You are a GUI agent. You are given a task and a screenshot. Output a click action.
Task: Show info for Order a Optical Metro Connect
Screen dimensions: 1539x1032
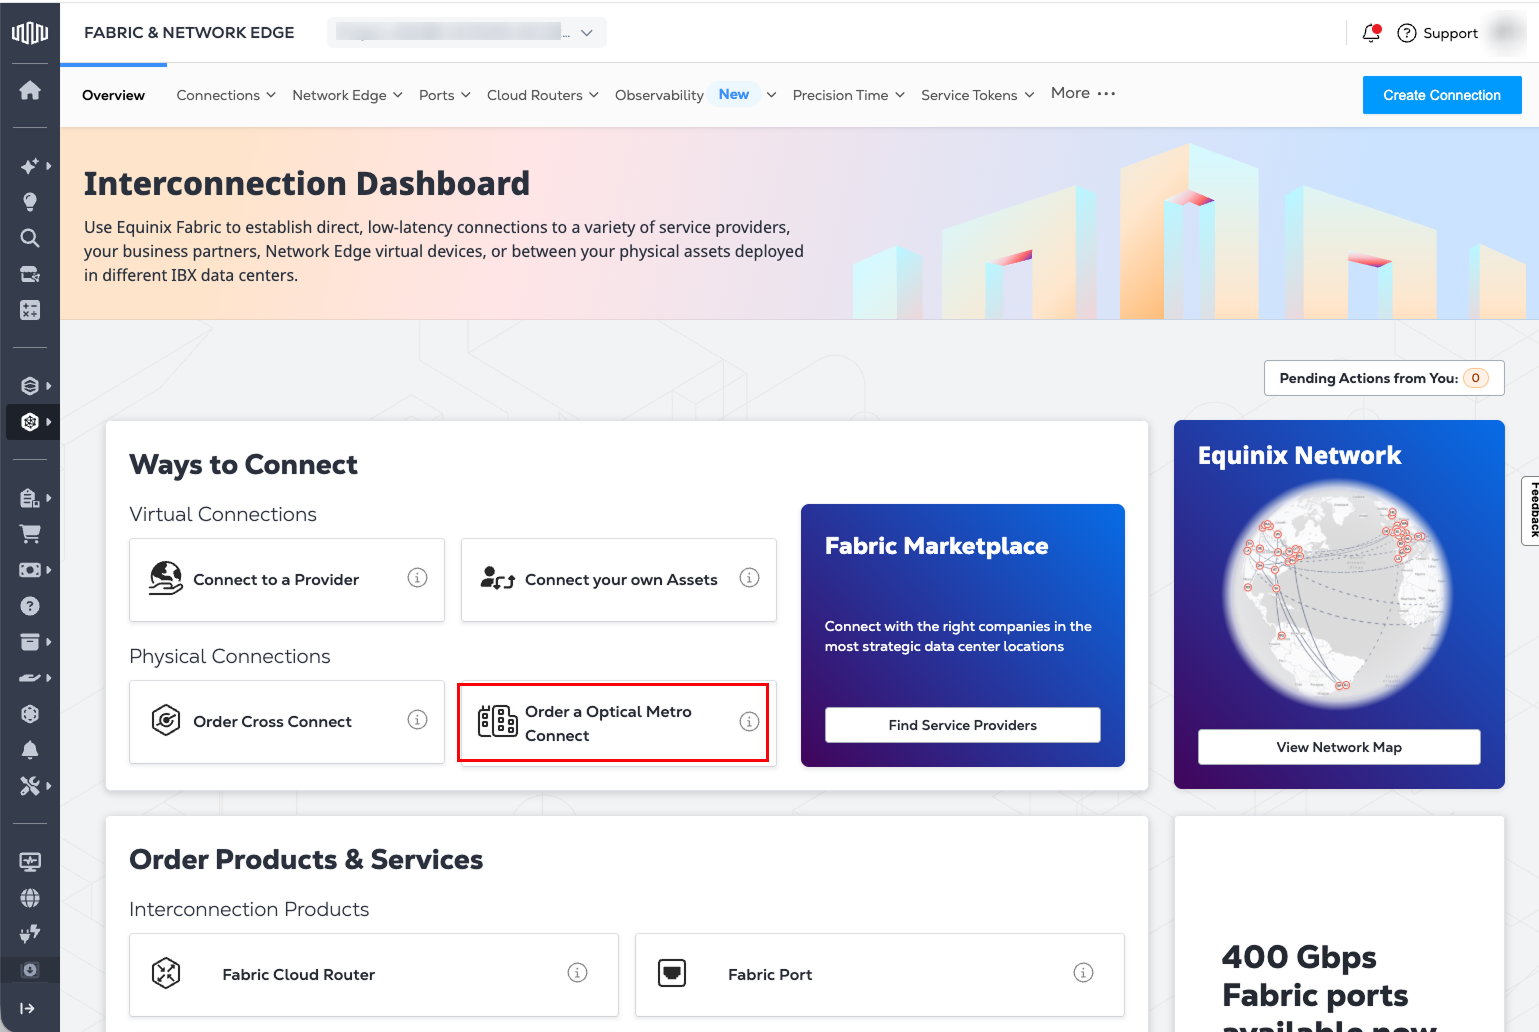point(749,722)
